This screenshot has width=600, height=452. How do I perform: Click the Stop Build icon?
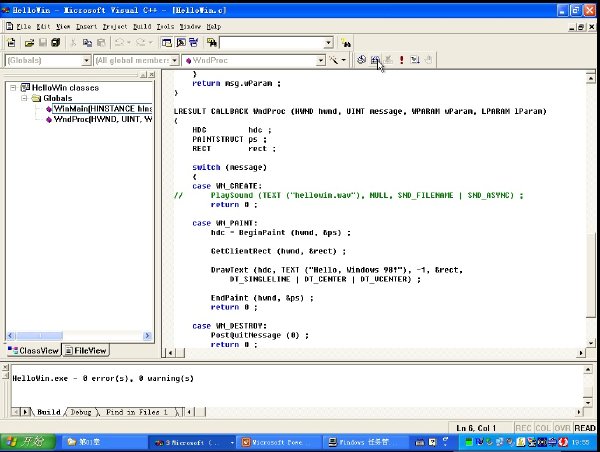click(388, 60)
